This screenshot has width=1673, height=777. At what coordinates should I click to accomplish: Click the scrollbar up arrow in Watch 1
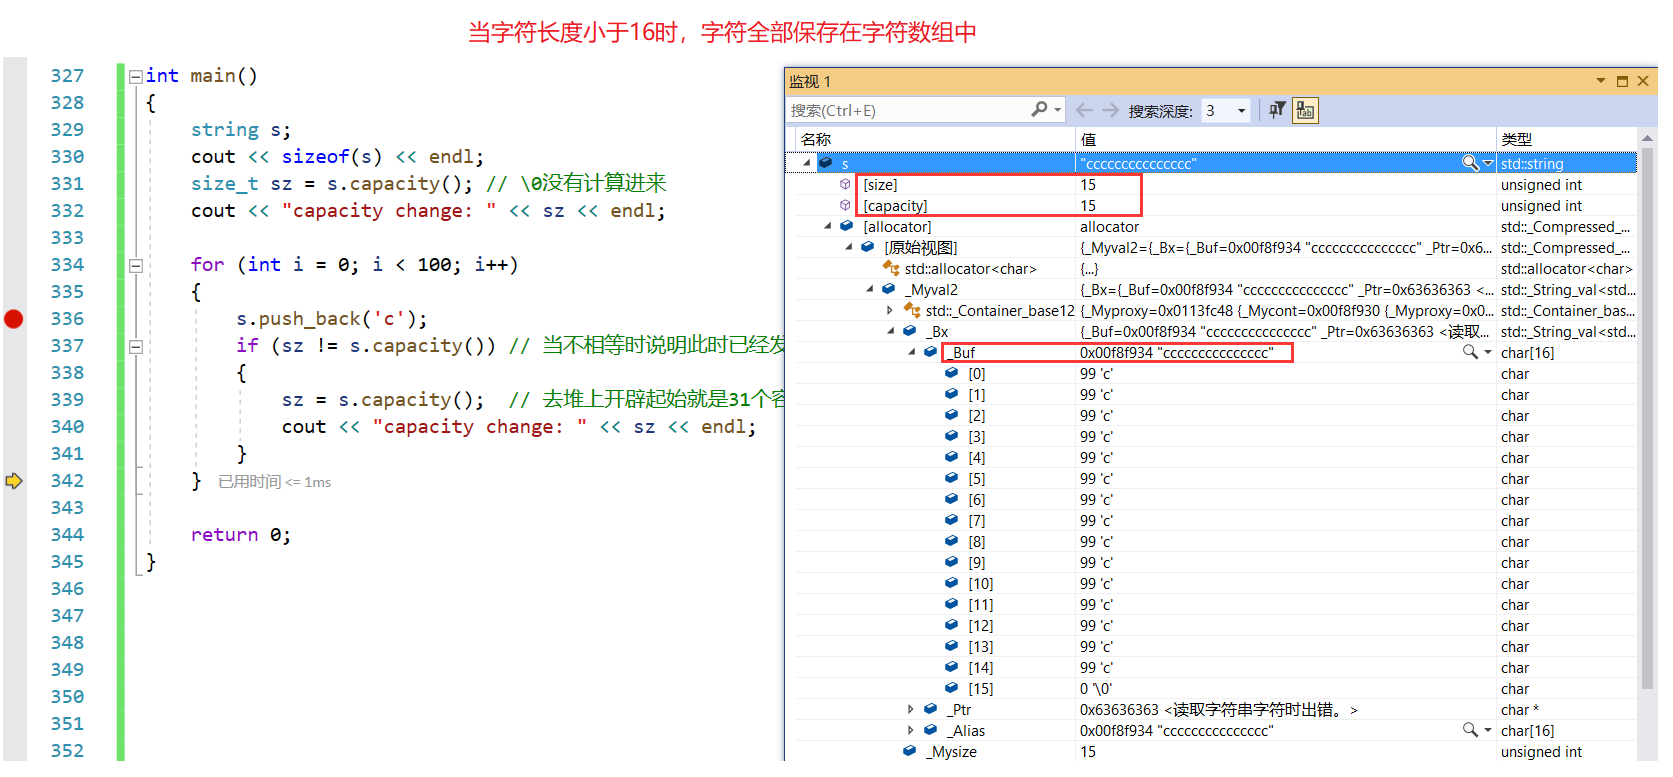click(1647, 139)
